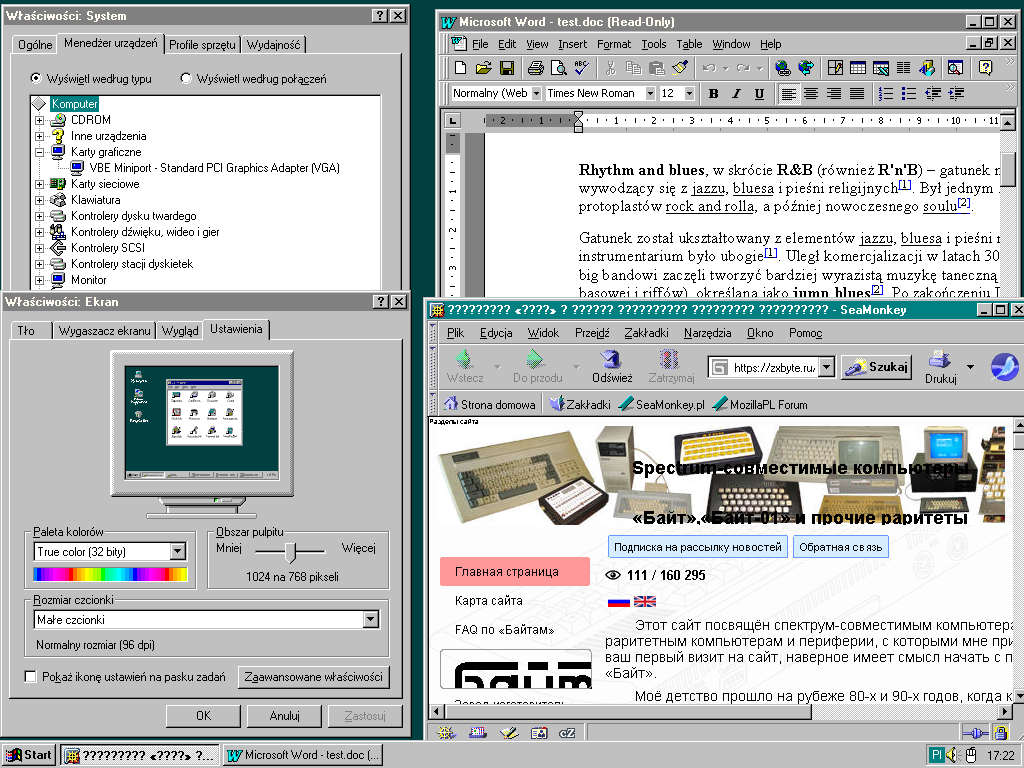Click the Start button on taskbar
Image resolution: width=1024 pixels, height=768 pixels.
coord(29,755)
